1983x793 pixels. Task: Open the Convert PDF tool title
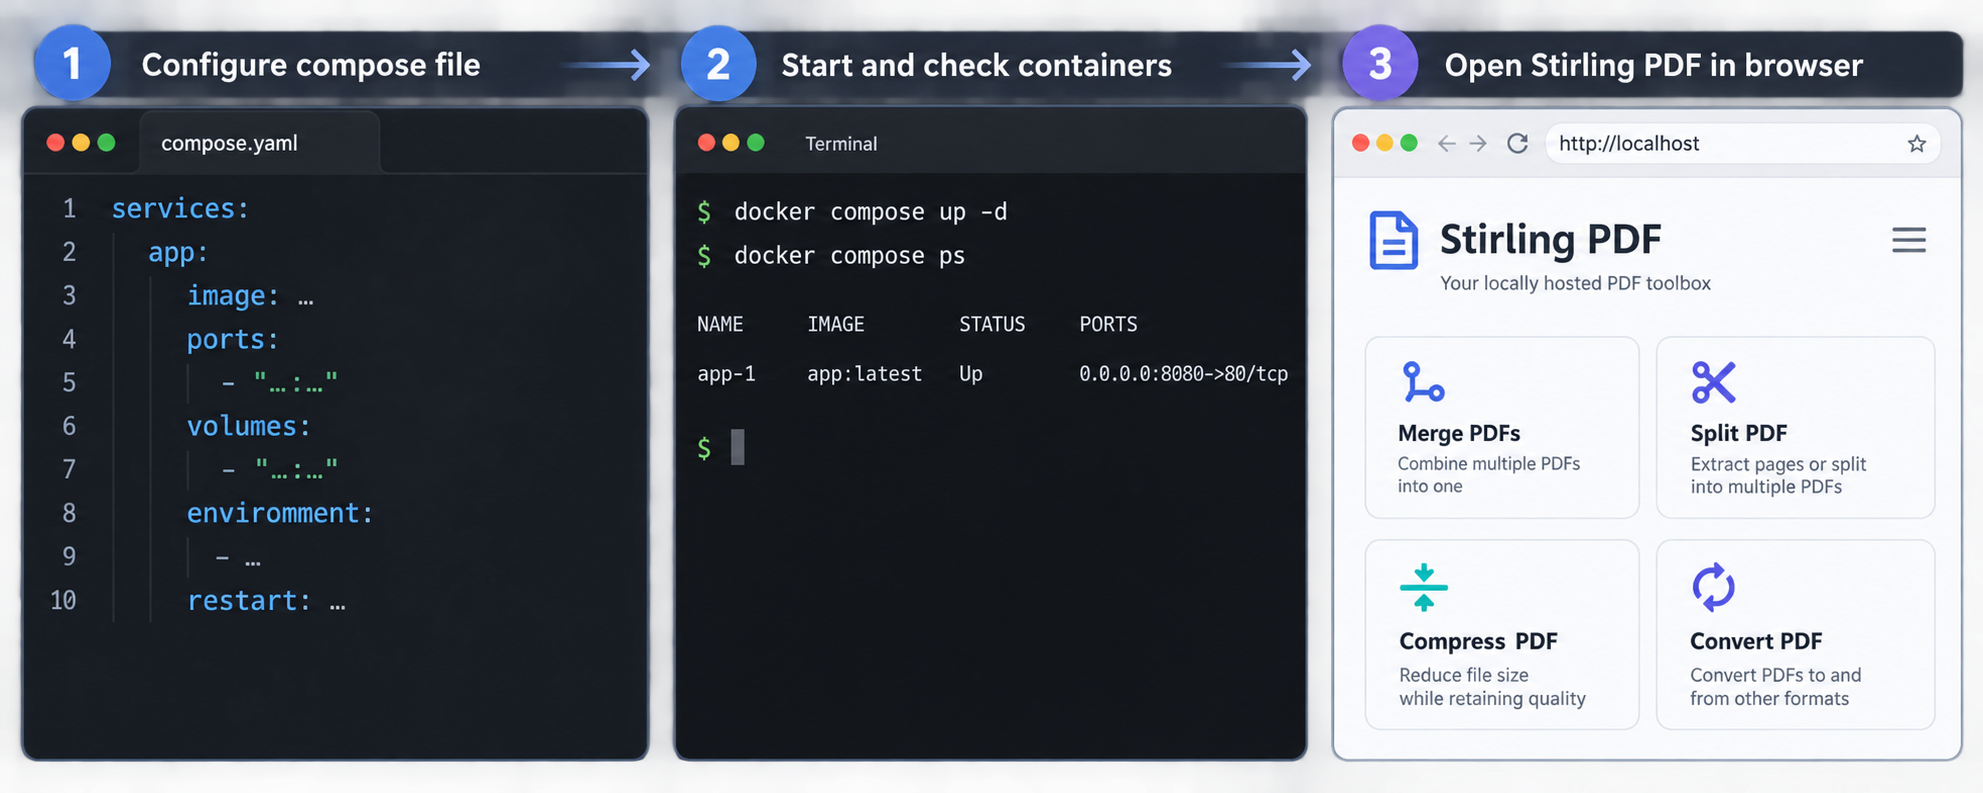point(1756,641)
